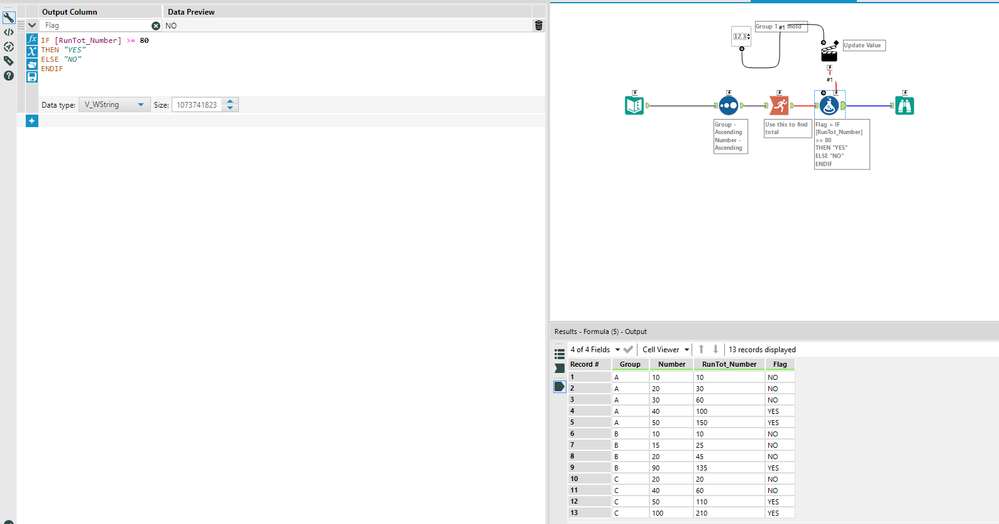Screen dimensions: 999x524
Task: Click the Size input field
Action: point(198,105)
